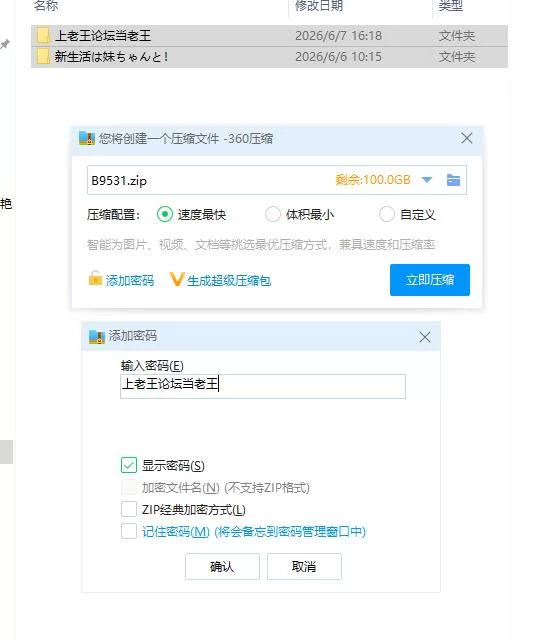The width and height of the screenshot is (536, 640).
Task: Click the 输入密码 text field
Action: [x=263, y=386]
